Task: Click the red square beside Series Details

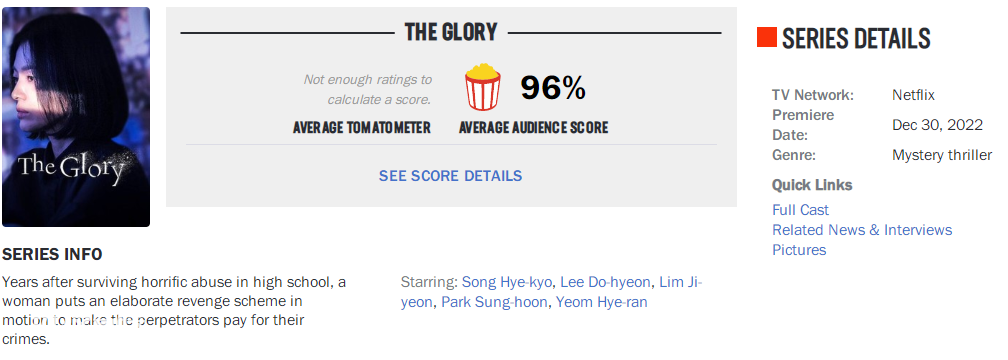Action: pyautogui.click(x=766, y=37)
